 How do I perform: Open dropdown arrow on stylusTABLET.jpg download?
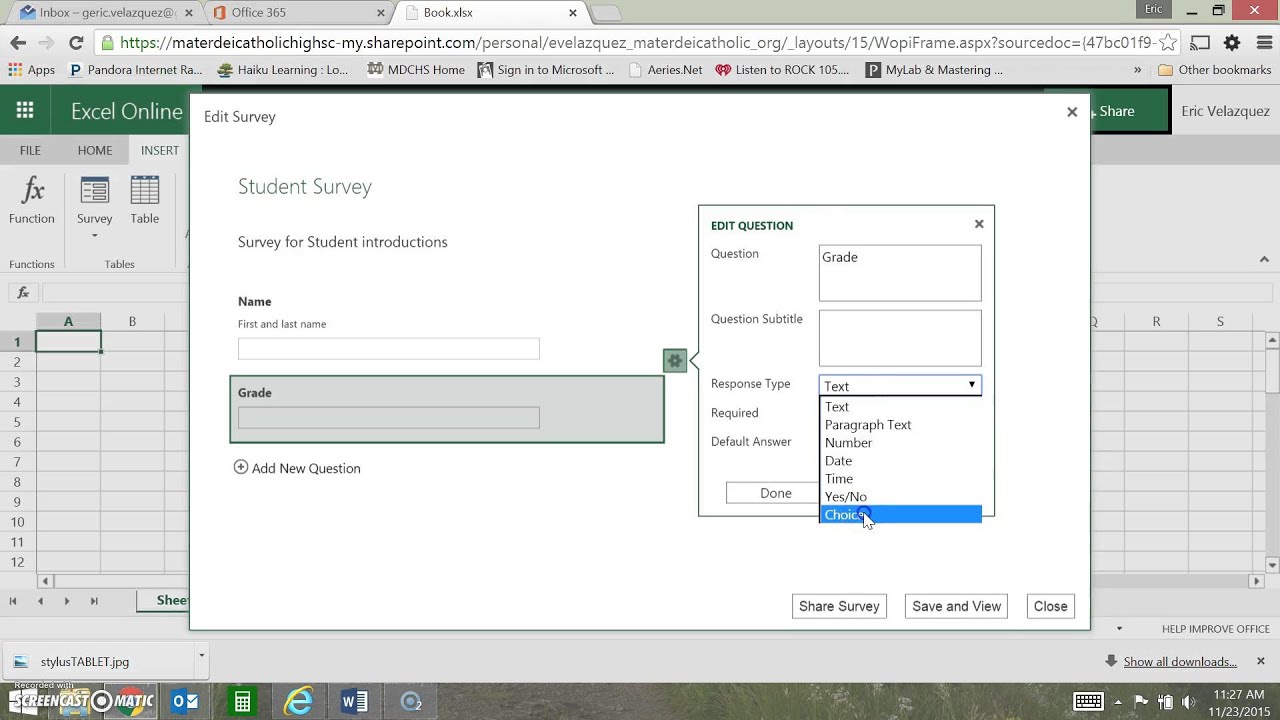click(x=201, y=657)
